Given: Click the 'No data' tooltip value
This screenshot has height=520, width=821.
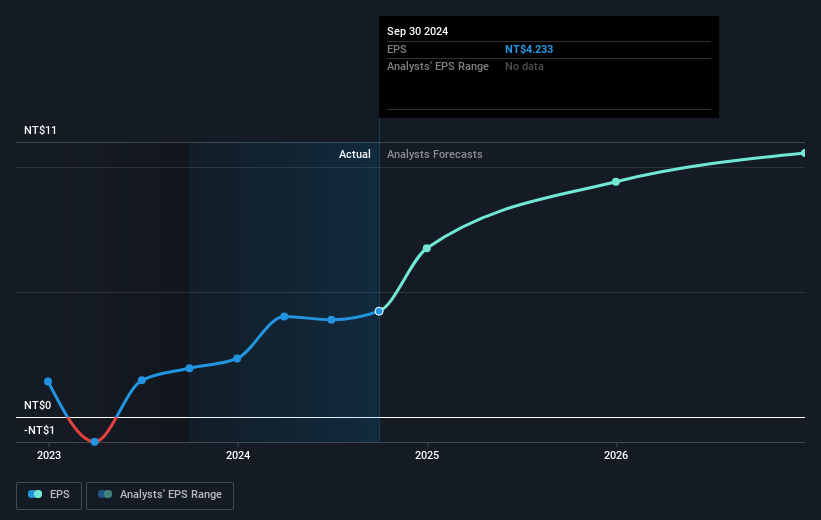Looking at the screenshot, I should pos(524,67).
